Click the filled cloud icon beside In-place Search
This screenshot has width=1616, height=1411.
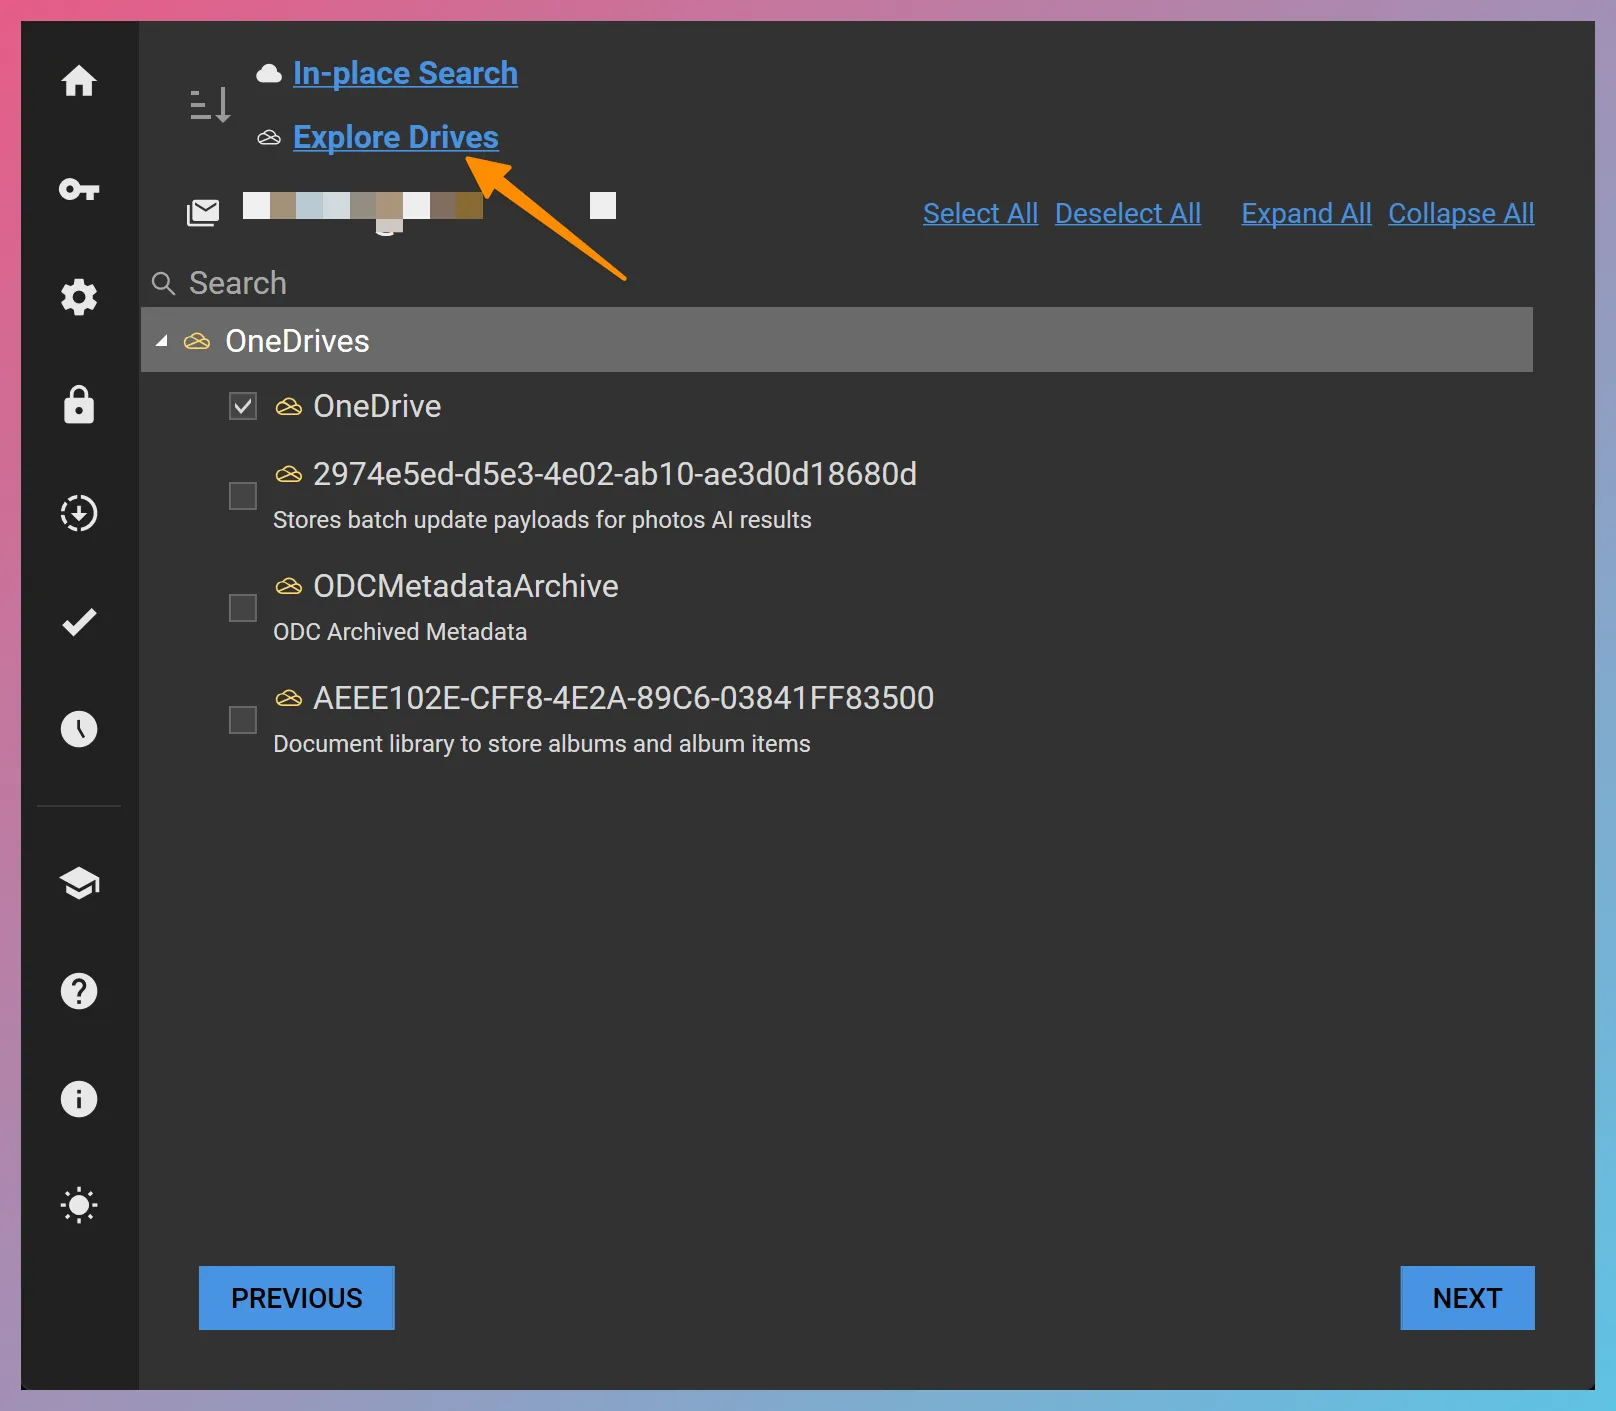click(x=269, y=73)
